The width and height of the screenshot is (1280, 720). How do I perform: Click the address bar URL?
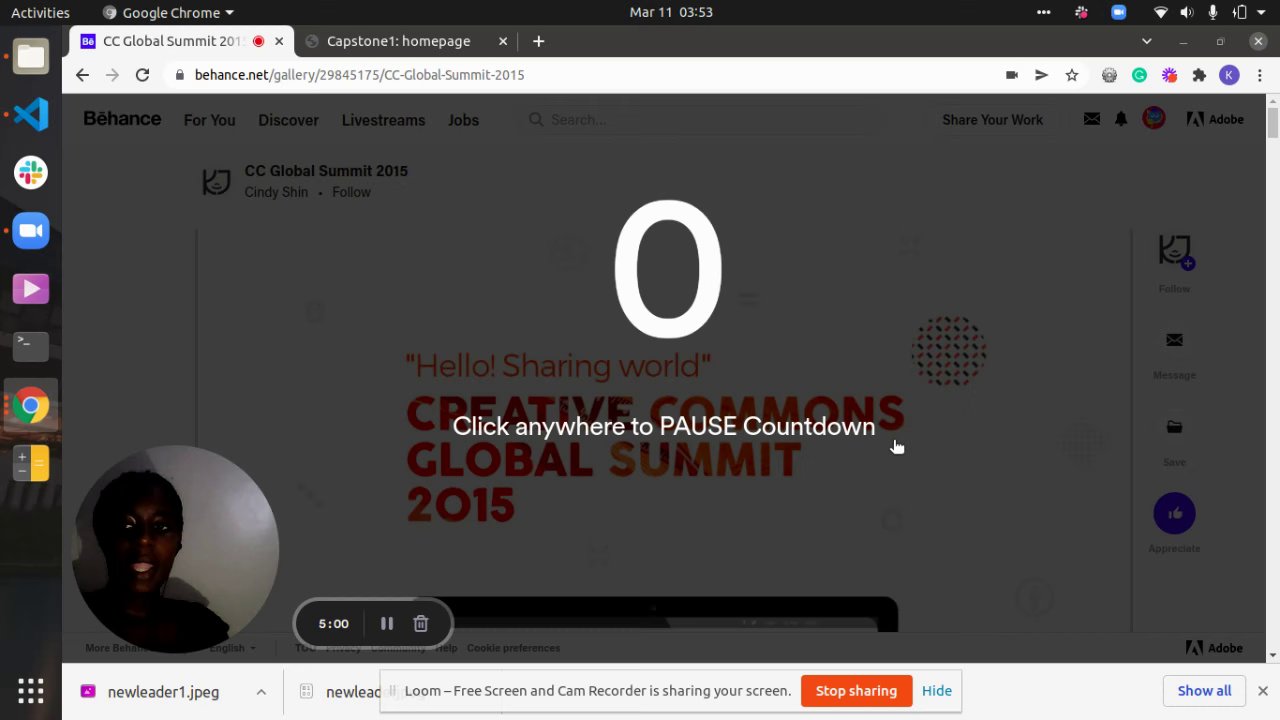359,75
